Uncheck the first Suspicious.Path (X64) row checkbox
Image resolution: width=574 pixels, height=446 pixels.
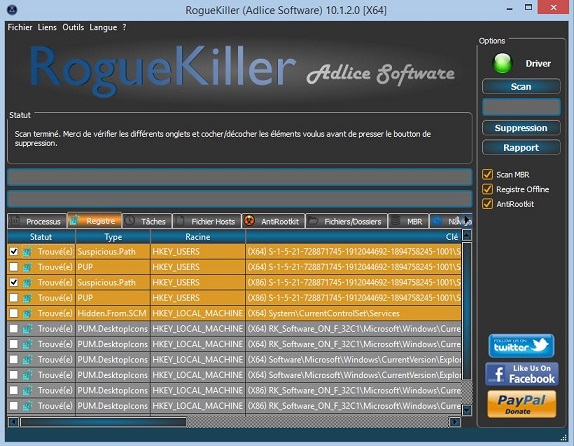coord(14,252)
